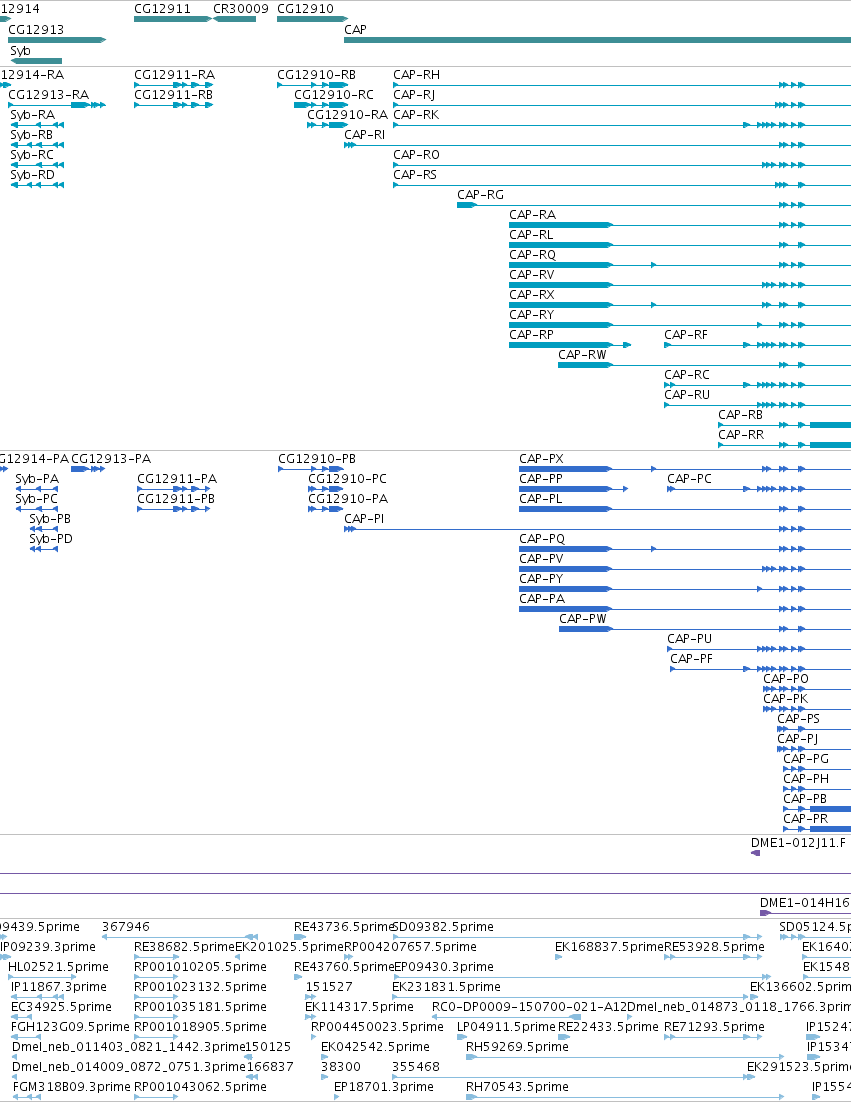
Task: Select transcript CG12910-RC
Action: click(x=320, y=105)
